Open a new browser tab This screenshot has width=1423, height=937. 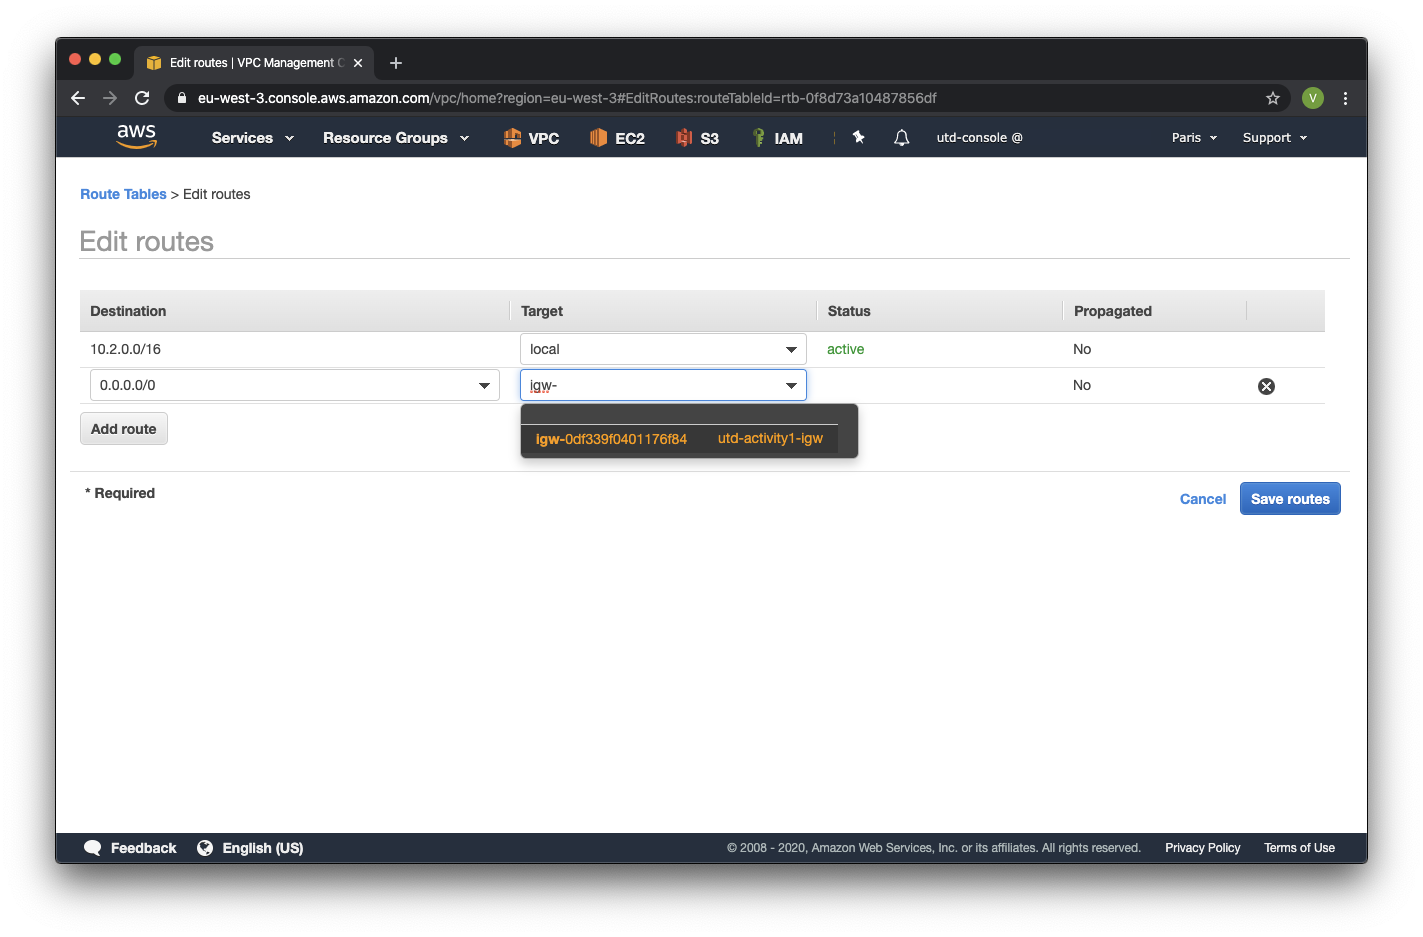(396, 63)
